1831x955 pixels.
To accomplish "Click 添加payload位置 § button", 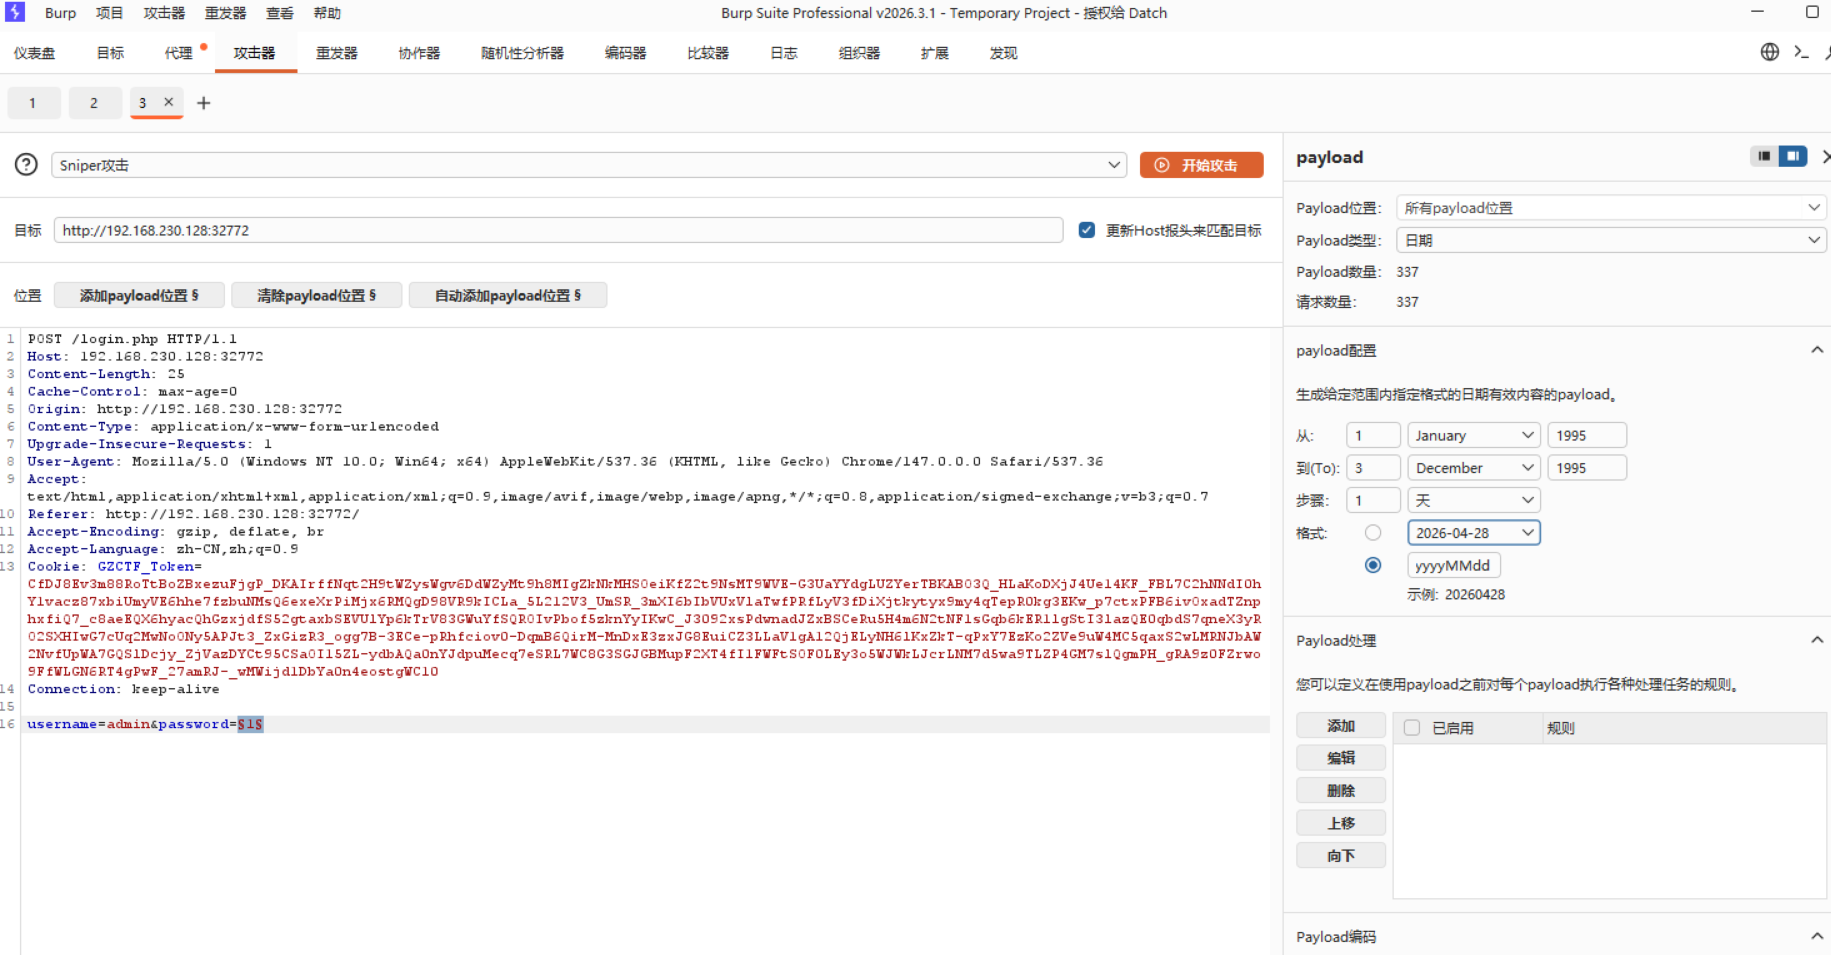I will click(139, 295).
